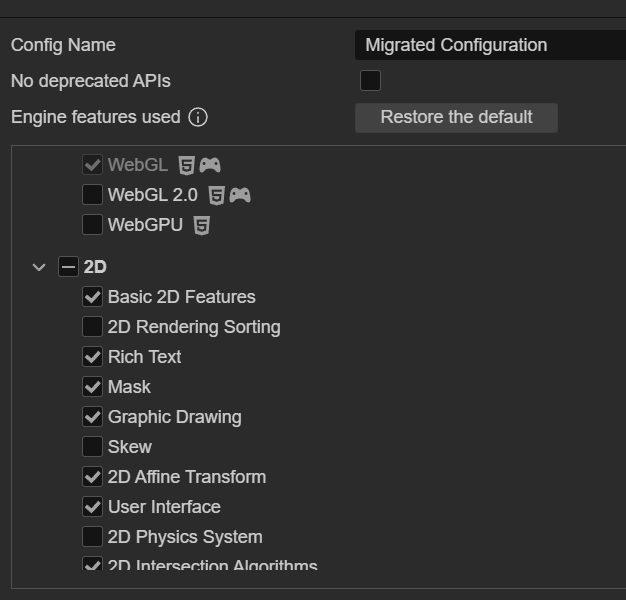Image resolution: width=626 pixels, height=600 pixels.
Task: Click the gamepad icon next to WebGL 2.0
Action: [x=240, y=195]
